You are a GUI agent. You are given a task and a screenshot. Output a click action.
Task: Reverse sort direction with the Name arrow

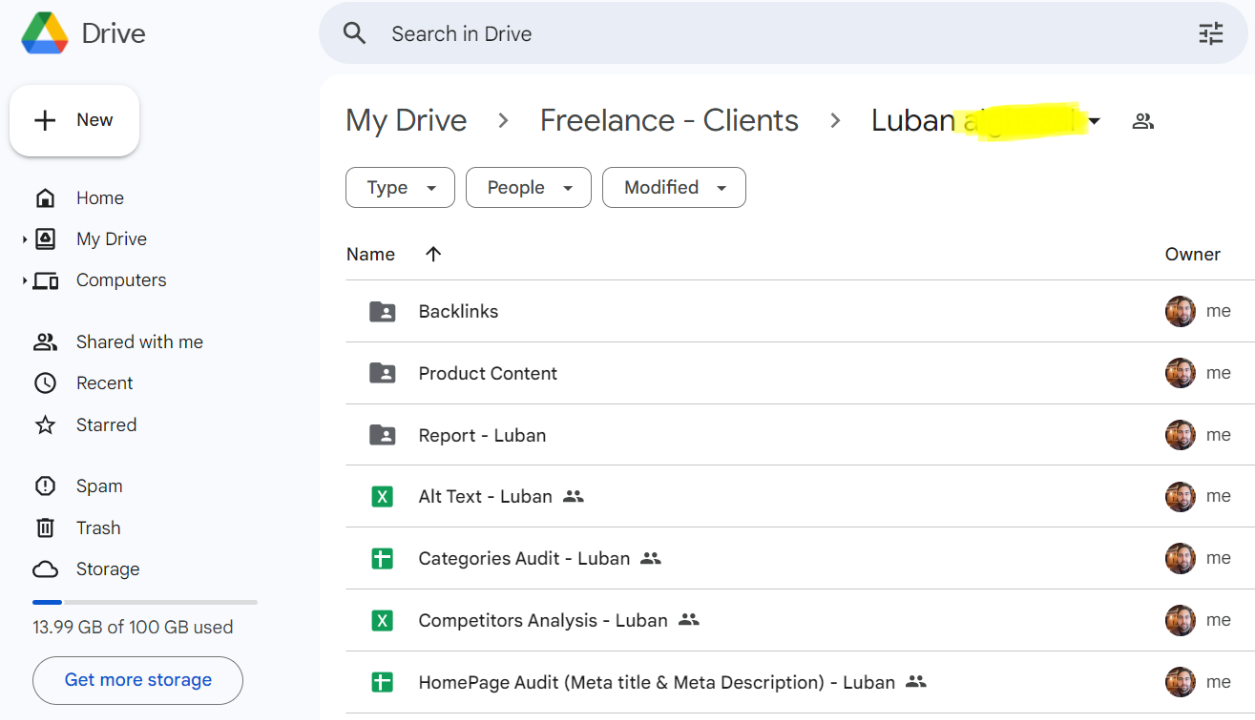click(x=433, y=254)
